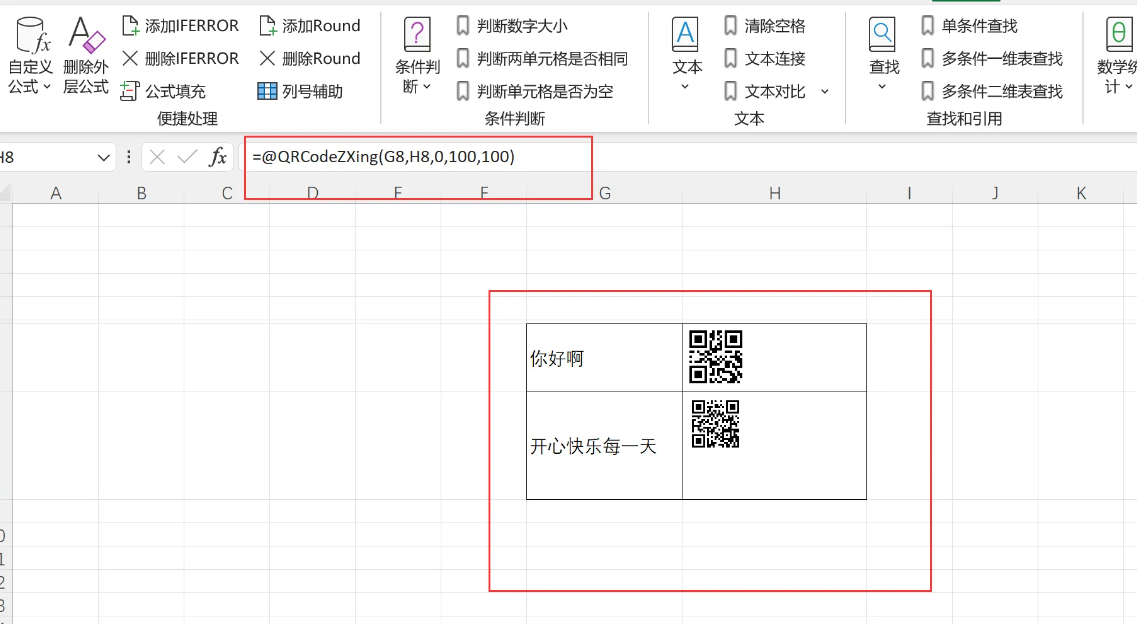Image resolution: width=1137 pixels, height=624 pixels.
Task: Select column A header
Action: coord(56,193)
